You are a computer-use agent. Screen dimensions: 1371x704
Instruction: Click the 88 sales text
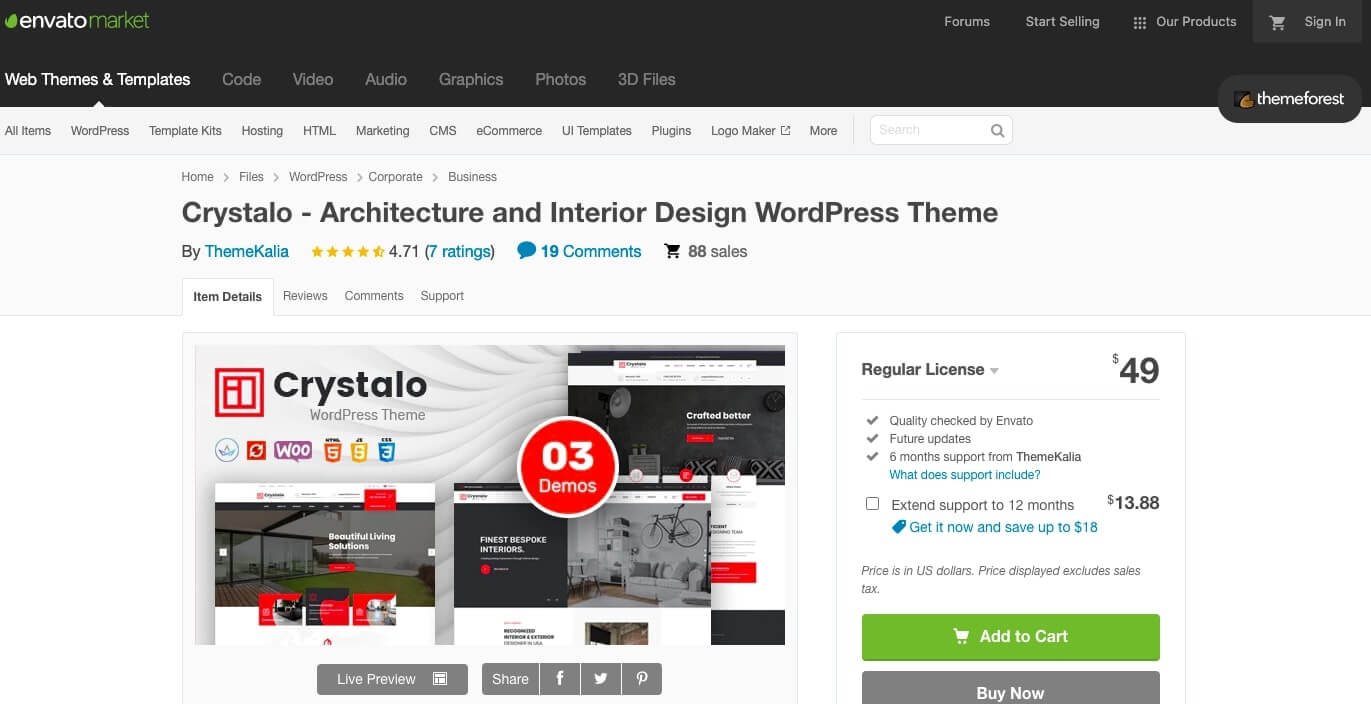coord(717,252)
